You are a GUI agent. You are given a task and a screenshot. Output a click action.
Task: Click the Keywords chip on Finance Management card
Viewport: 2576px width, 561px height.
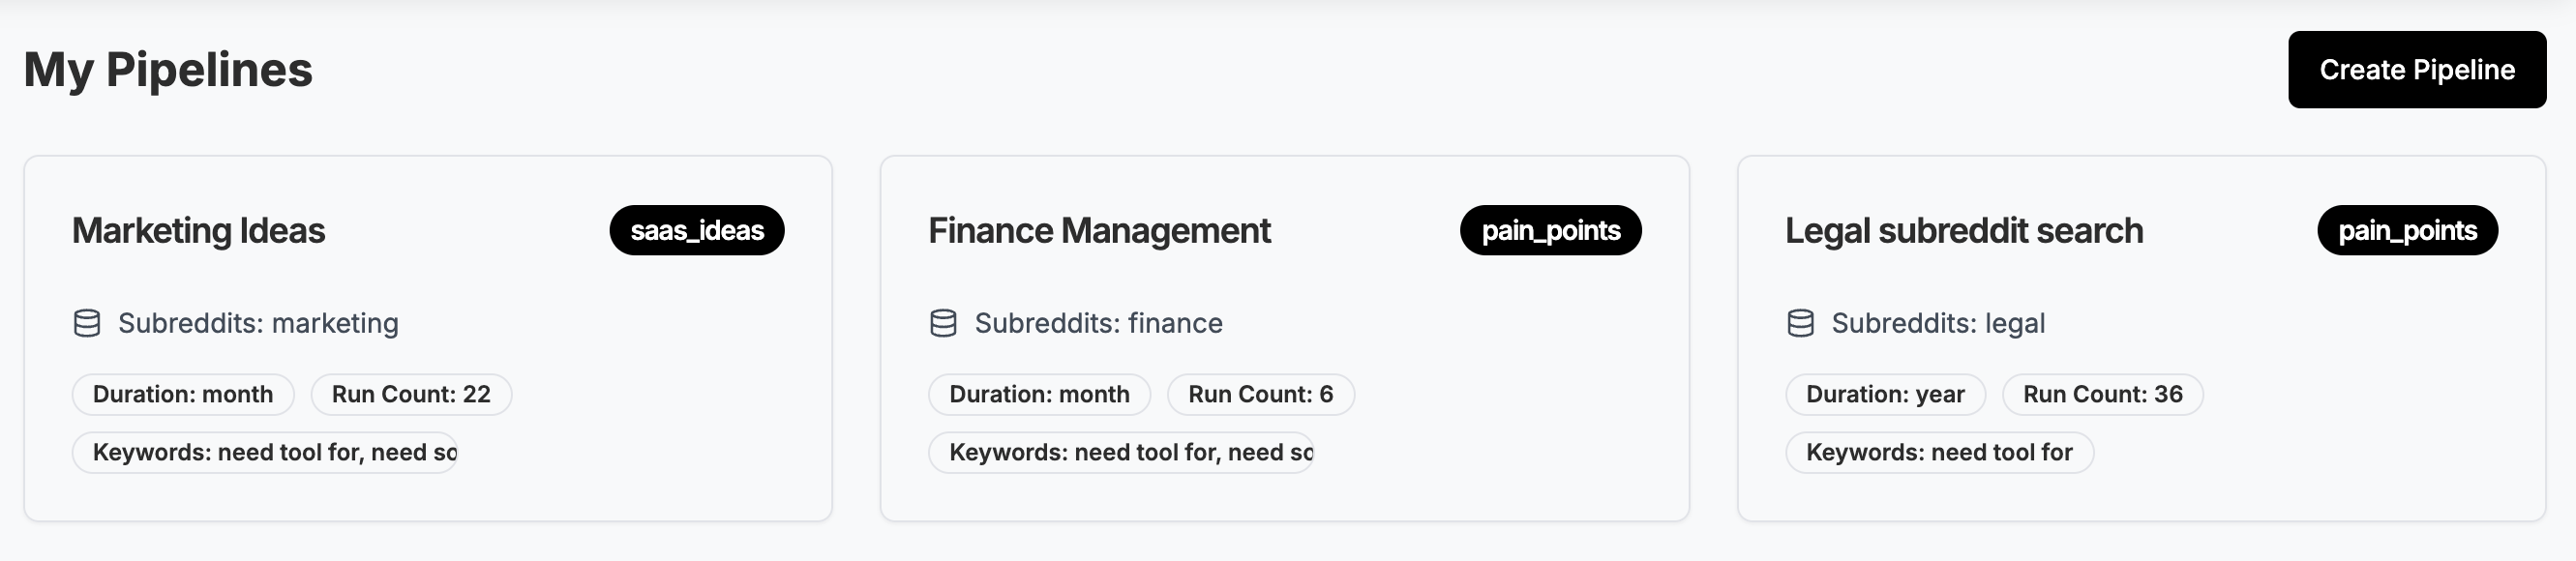(1121, 452)
